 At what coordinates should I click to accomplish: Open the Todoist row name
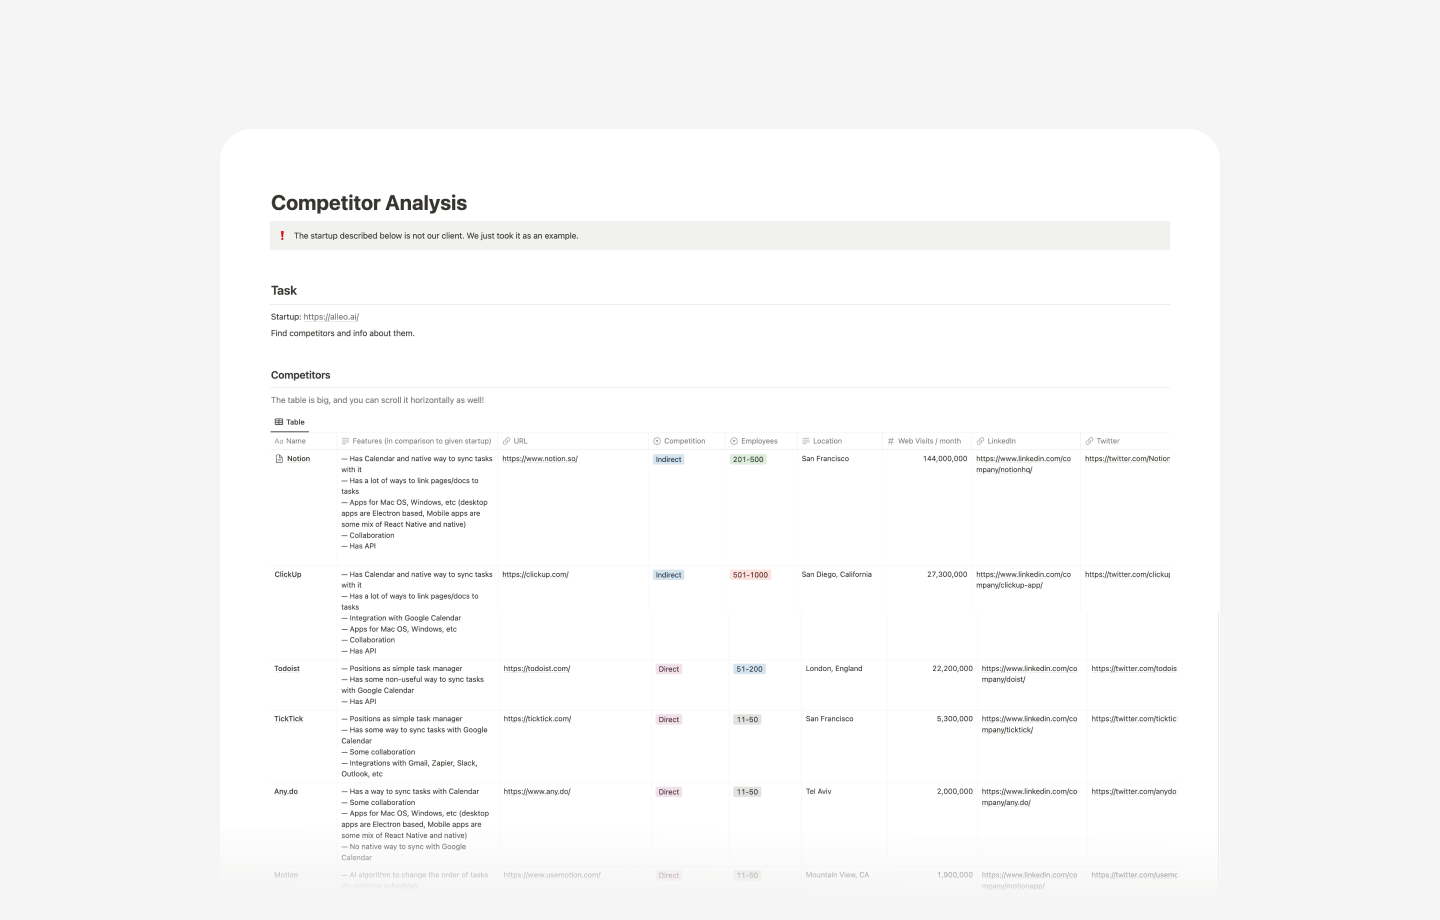[287, 669]
